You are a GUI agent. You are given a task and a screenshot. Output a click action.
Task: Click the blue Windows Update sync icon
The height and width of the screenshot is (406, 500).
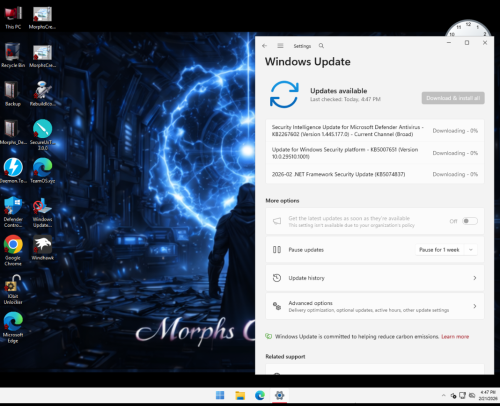click(284, 94)
